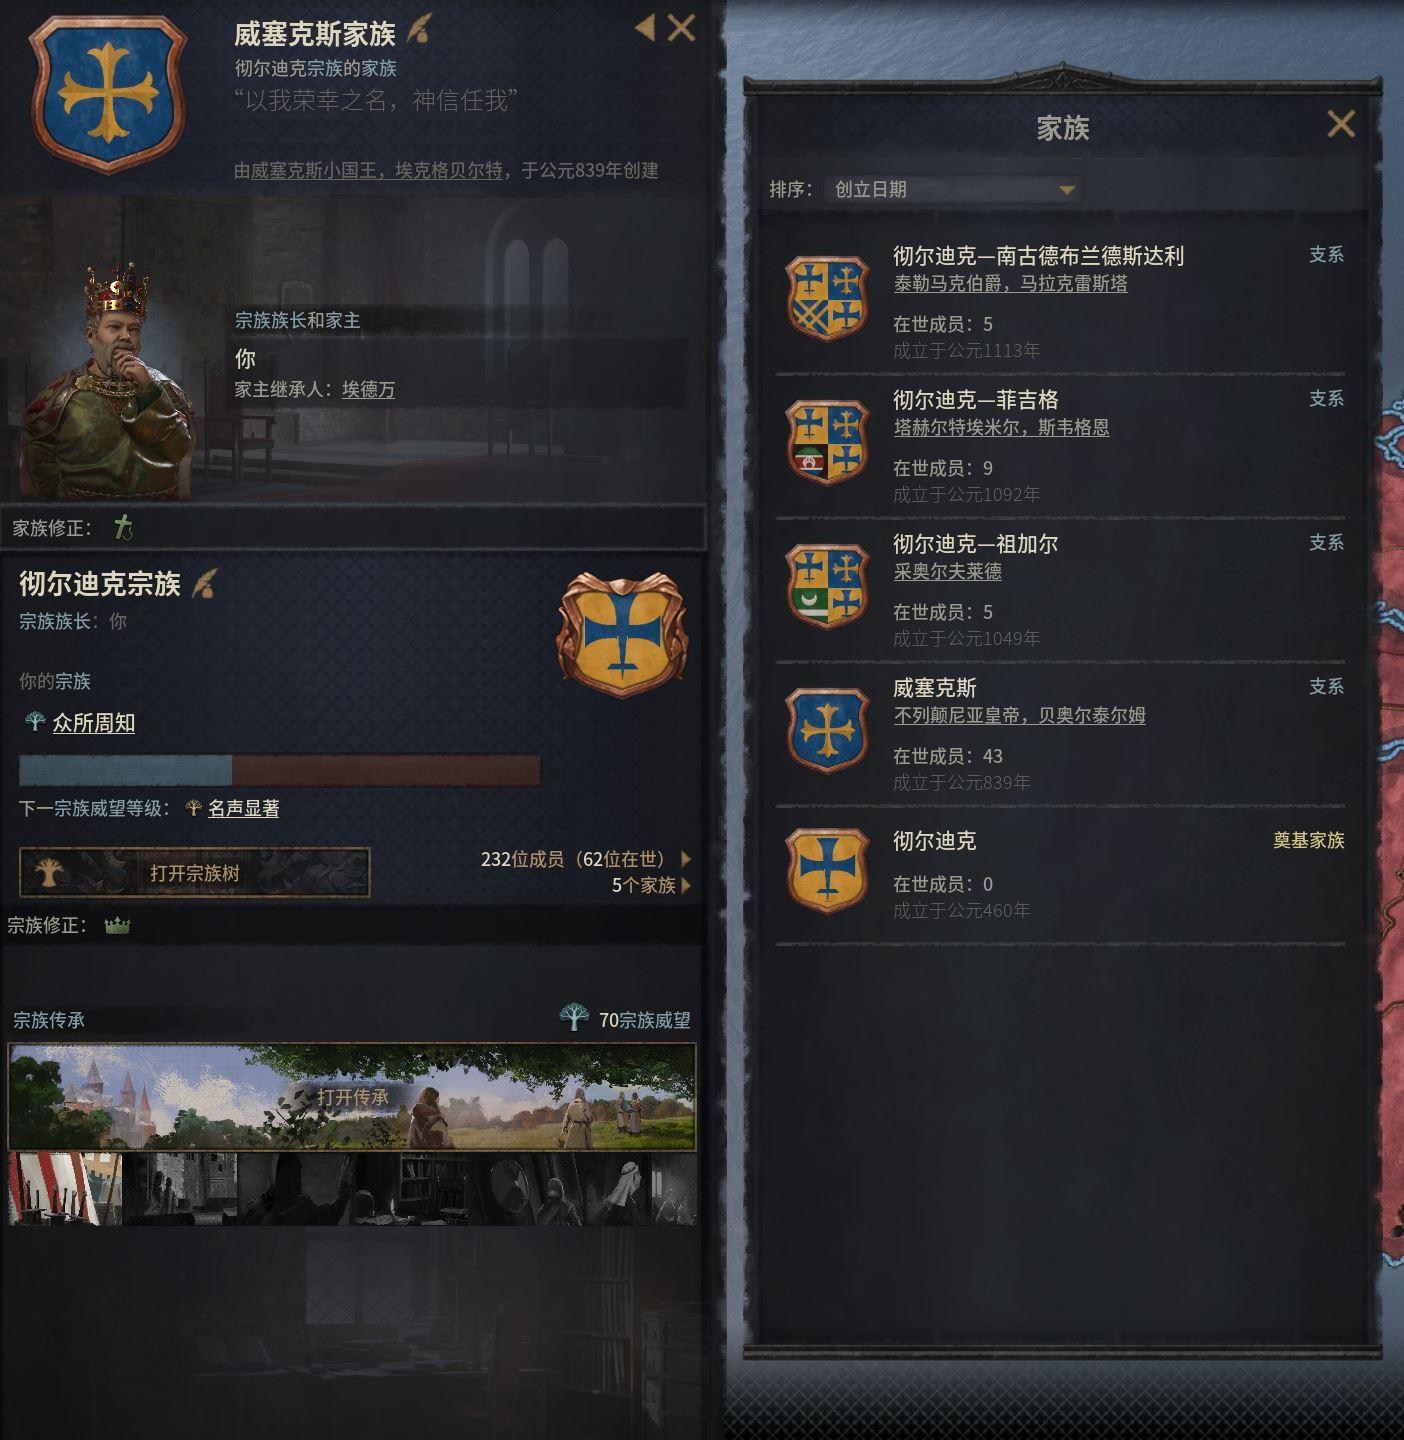This screenshot has height=1440, width=1404.
Task: Click the 名声显著 next renown level link
Action: 243,808
